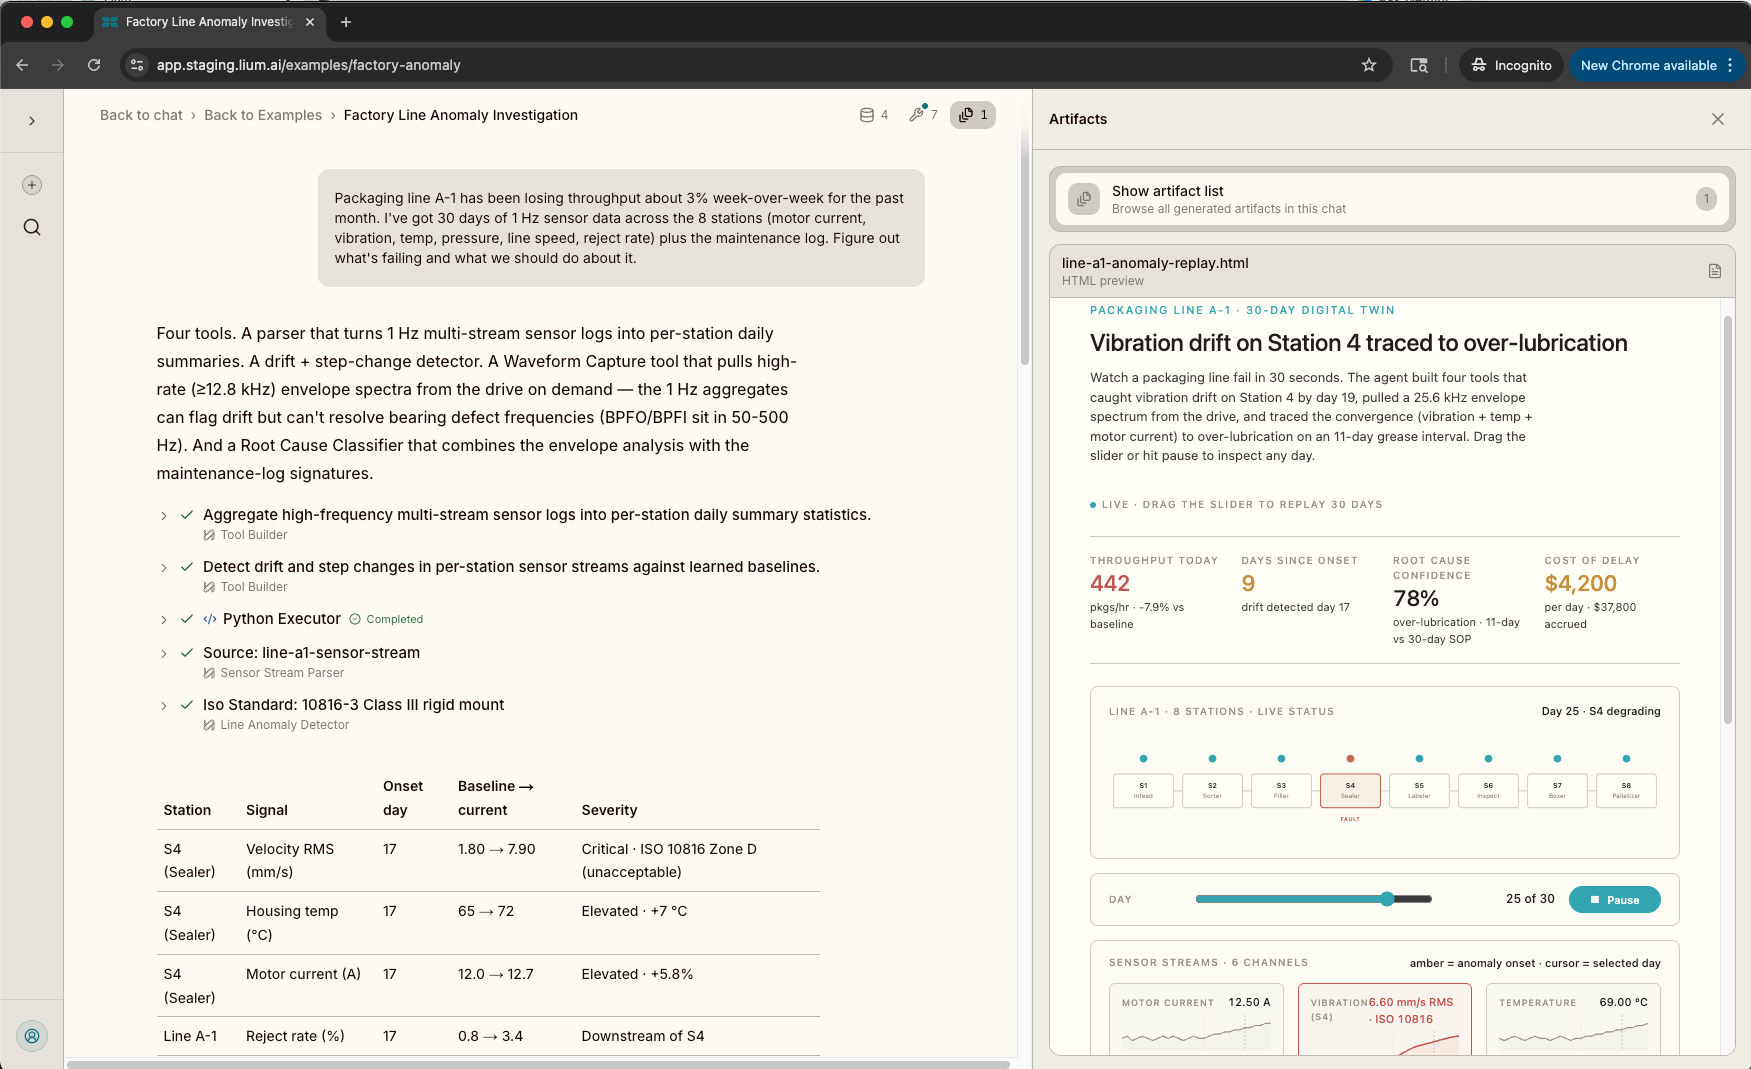This screenshot has height=1069, width=1751.
Task: Click the artifact list stack icon
Action: (1084, 199)
